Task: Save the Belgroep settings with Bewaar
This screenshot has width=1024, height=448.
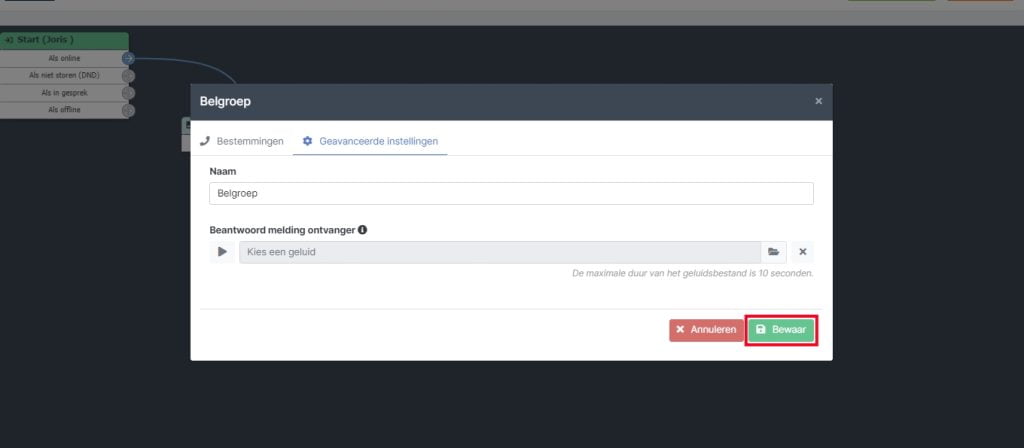Action: [x=780, y=330]
